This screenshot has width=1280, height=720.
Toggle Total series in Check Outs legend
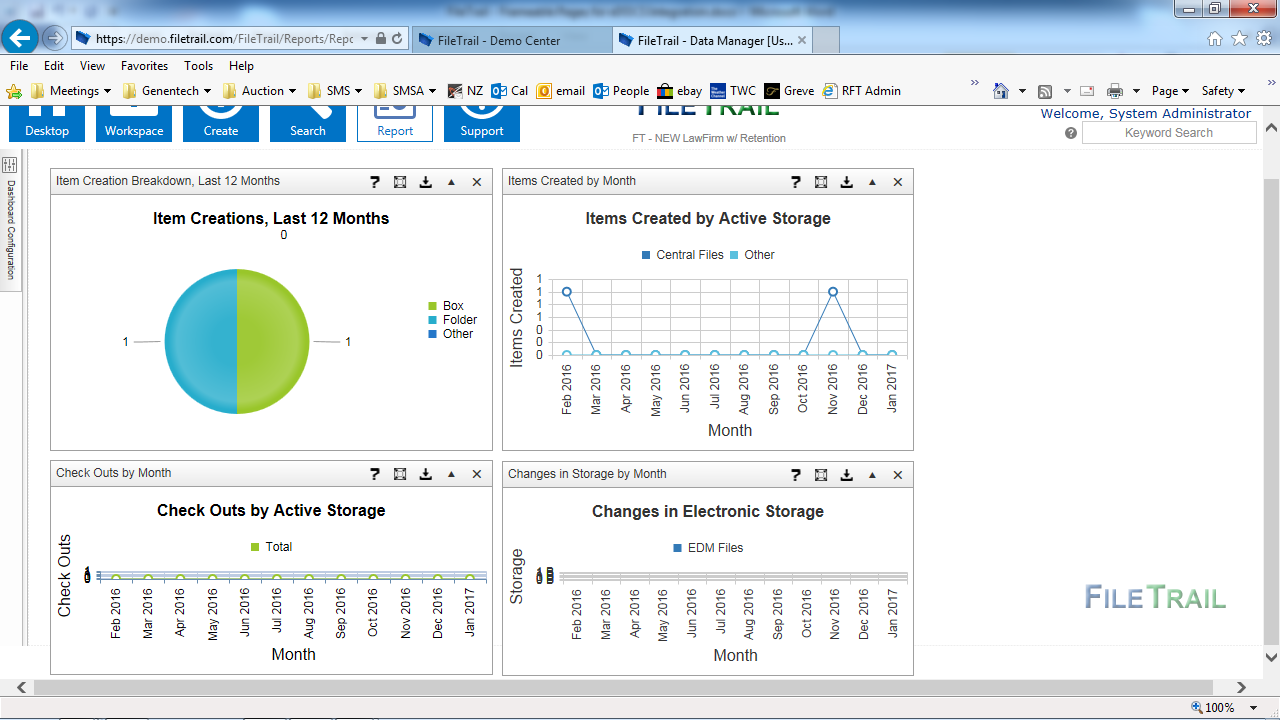271,547
